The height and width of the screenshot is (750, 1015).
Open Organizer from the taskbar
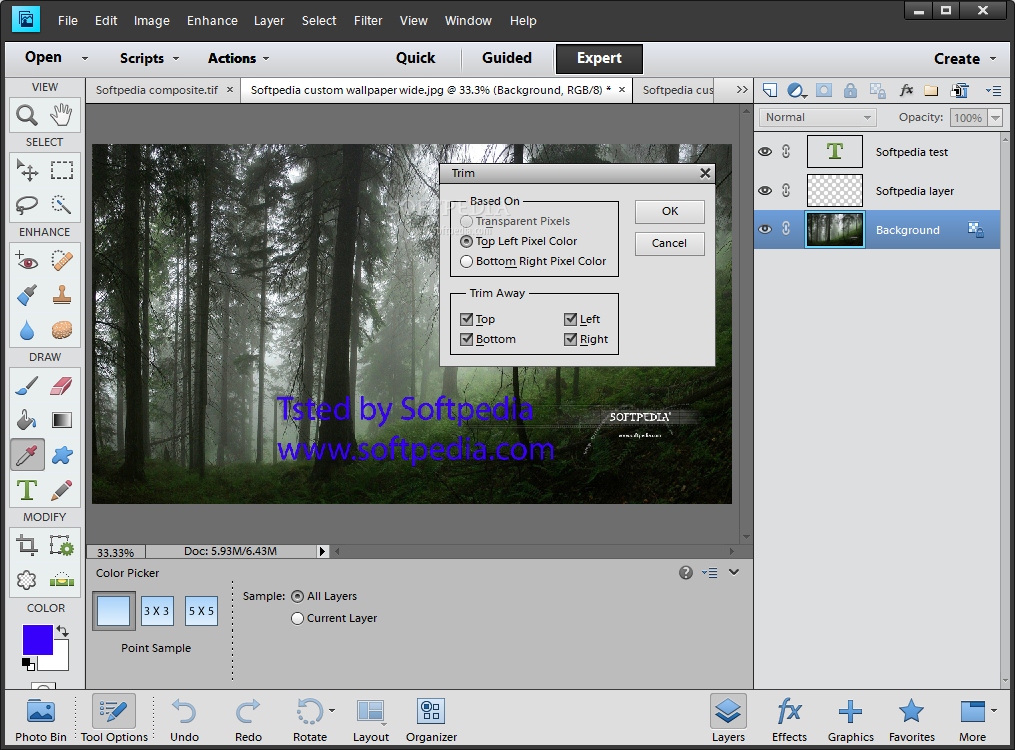point(431,720)
